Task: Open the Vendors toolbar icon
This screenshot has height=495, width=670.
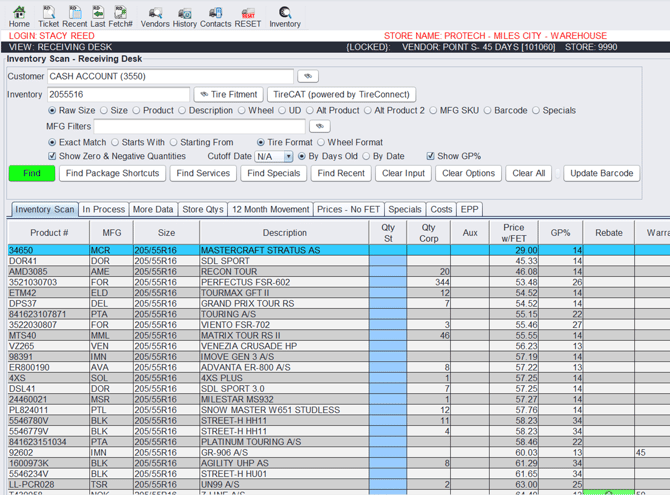Action: [x=154, y=14]
